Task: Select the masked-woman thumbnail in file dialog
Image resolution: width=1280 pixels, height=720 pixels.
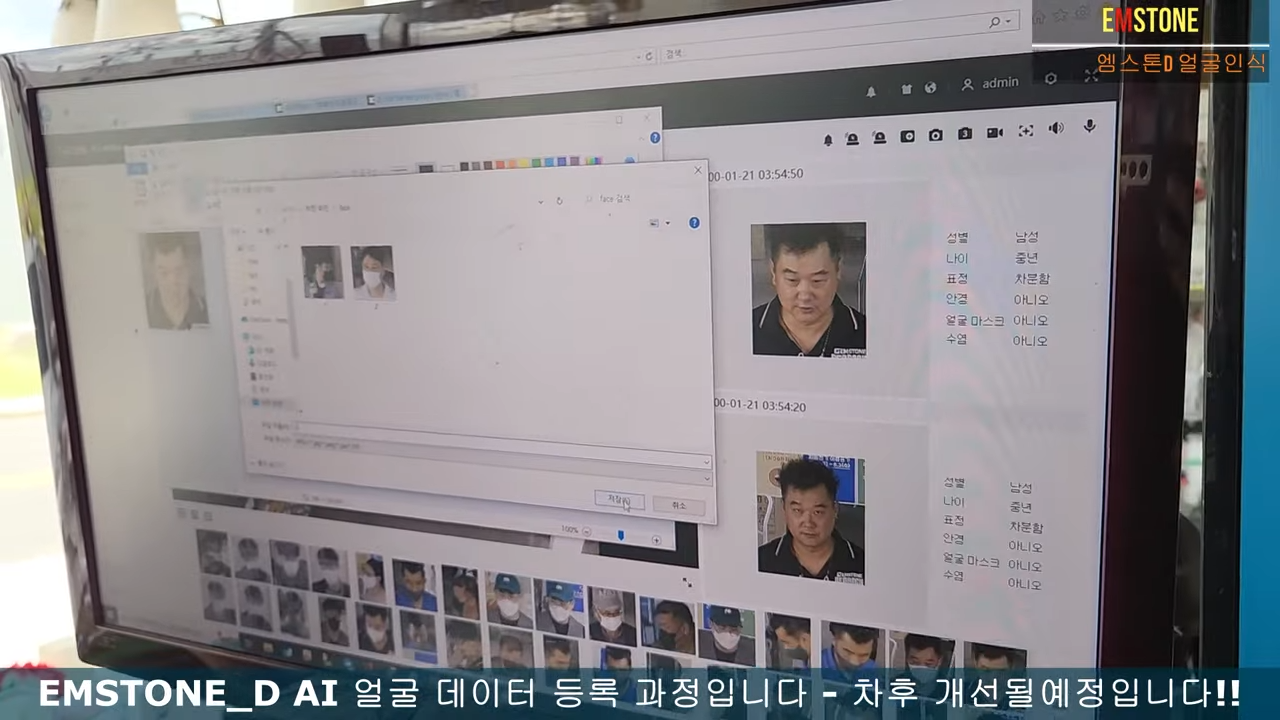Action: pyautogui.click(x=372, y=273)
